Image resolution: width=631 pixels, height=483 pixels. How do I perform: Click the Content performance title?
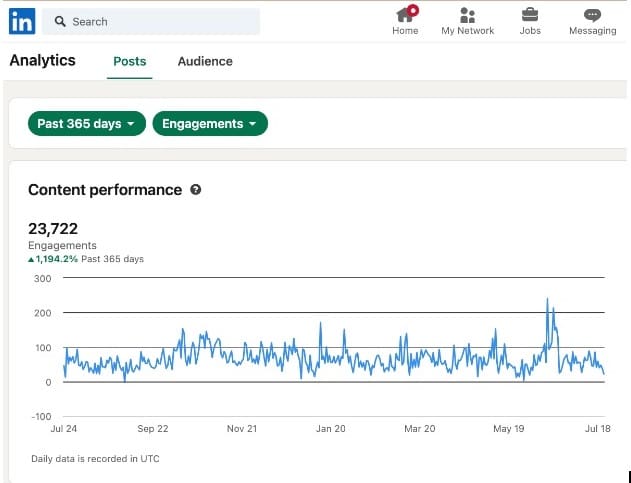click(105, 190)
